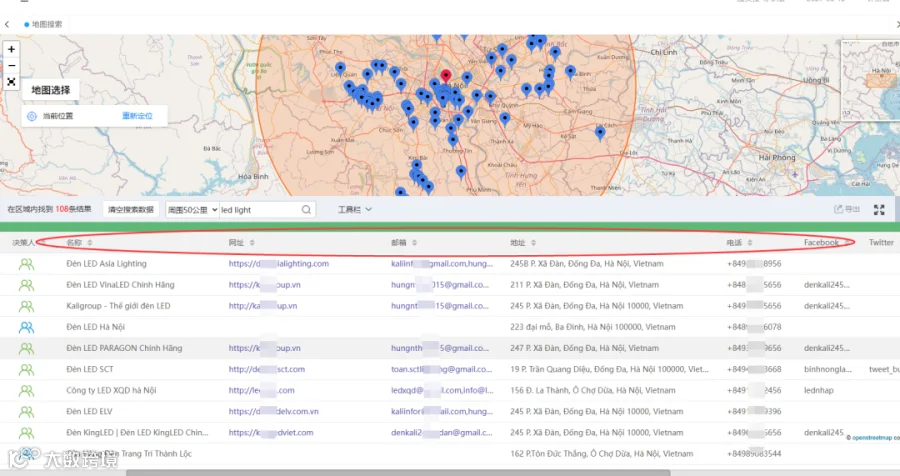This screenshot has height=476, width=900.
Task: Click the 清空搜索数据 button
Action: tap(131, 210)
